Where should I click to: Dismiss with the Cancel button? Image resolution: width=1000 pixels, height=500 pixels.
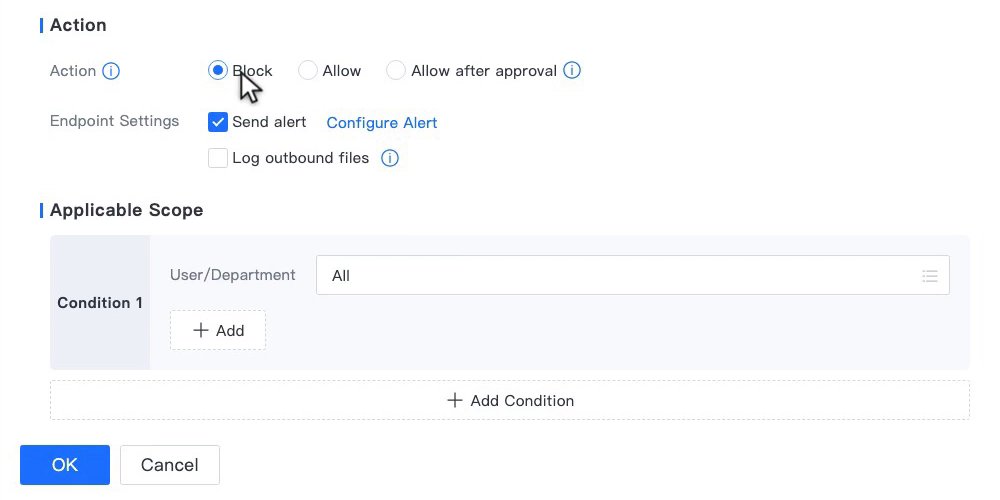tap(170, 465)
